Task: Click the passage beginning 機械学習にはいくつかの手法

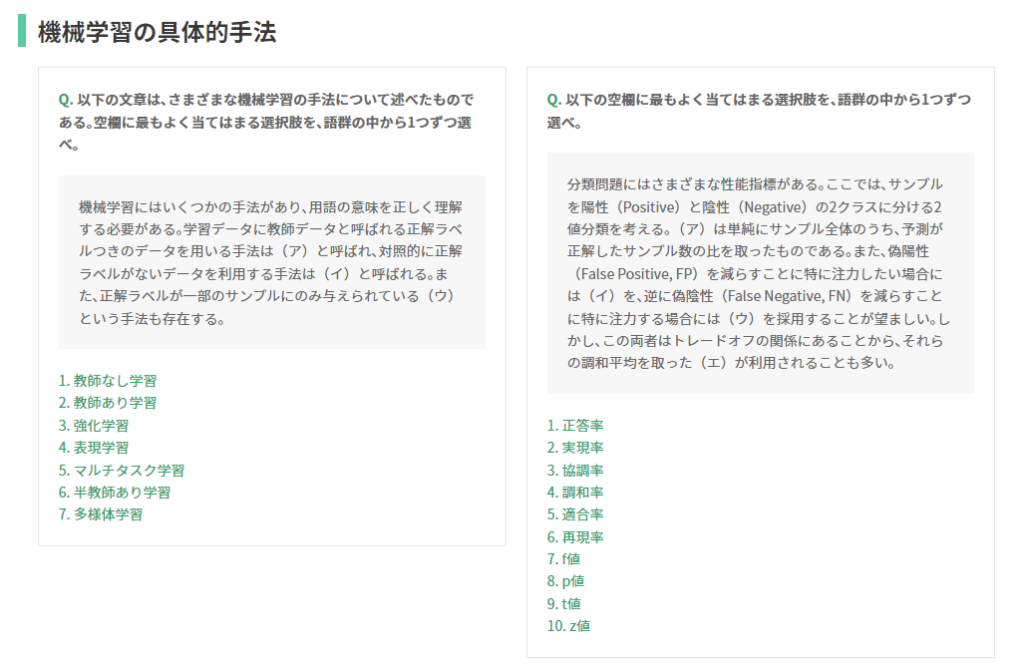Action: pos(272,263)
